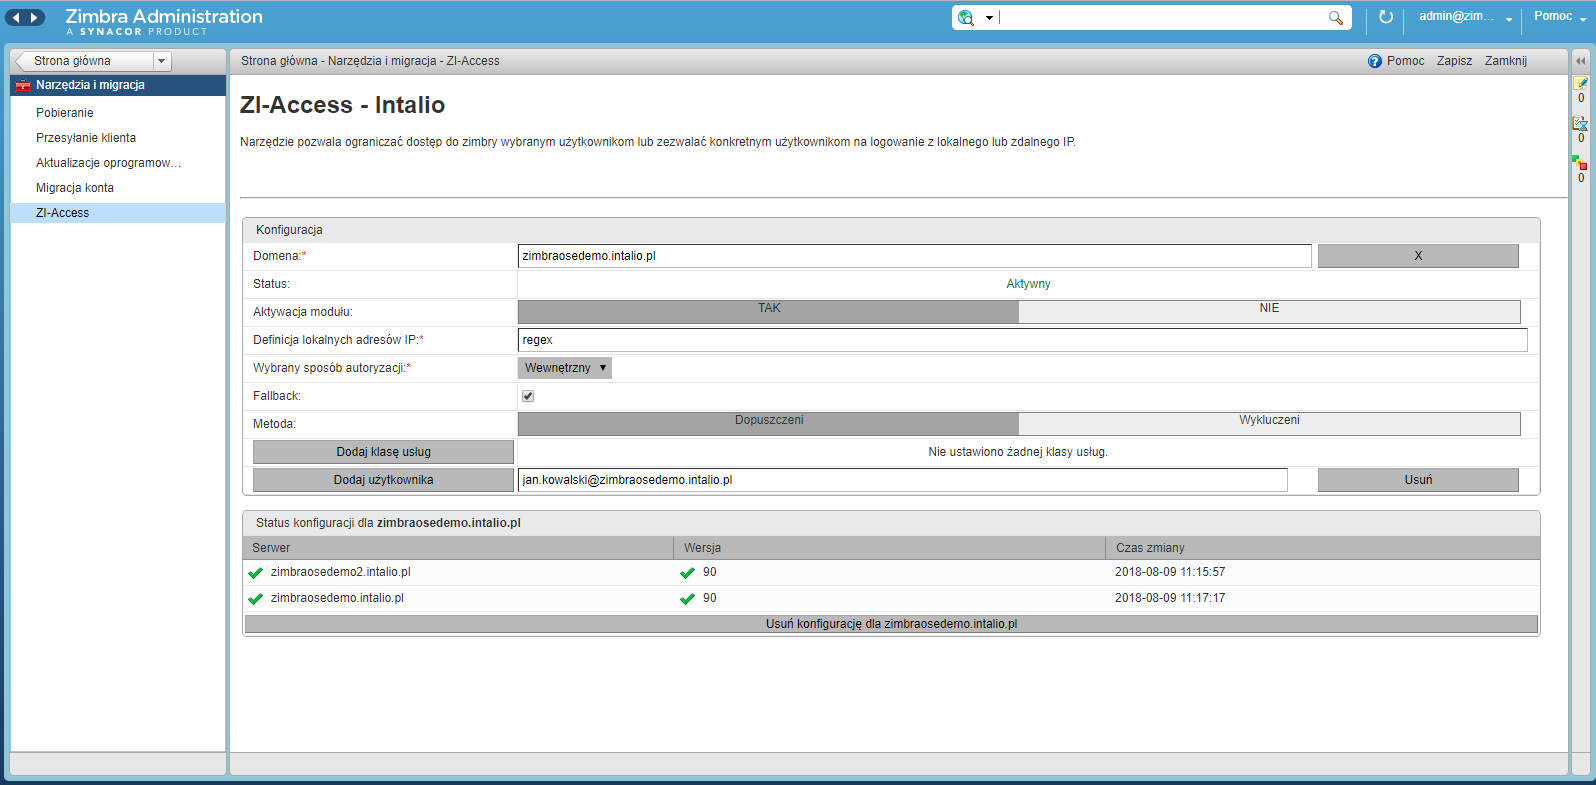
Task: Choose the Dopuszczeni method
Action: click(769, 423)
